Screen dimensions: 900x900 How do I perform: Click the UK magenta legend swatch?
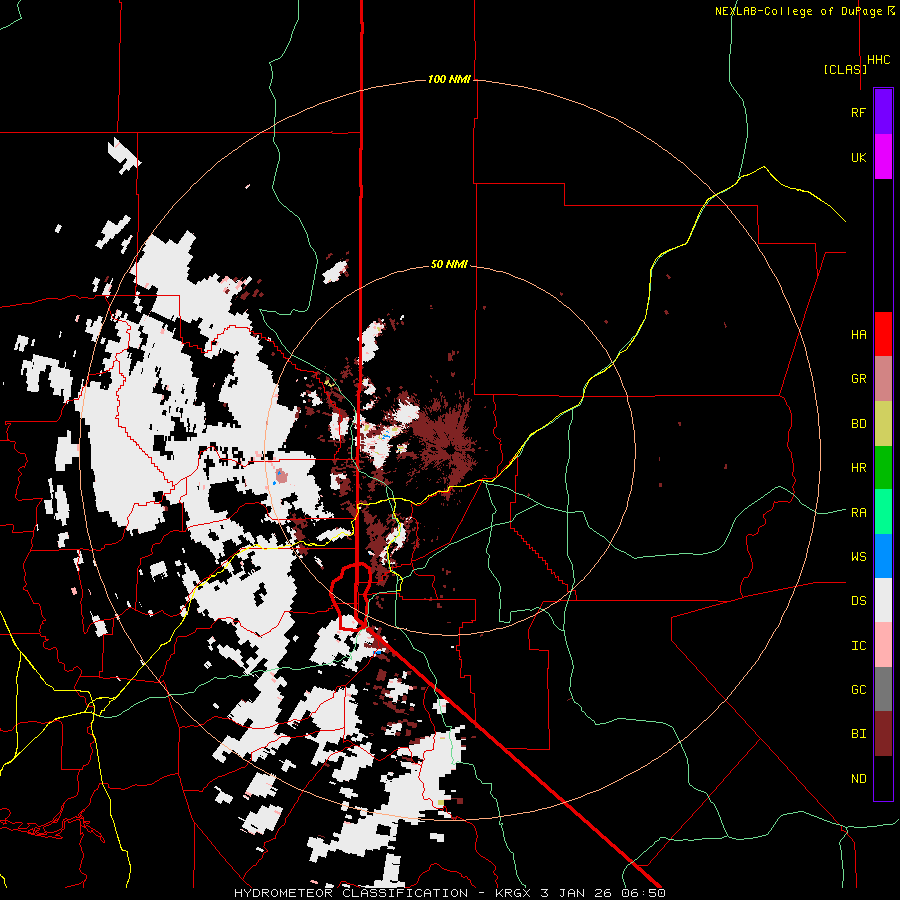pyautogui.click(x=883, y=157)
